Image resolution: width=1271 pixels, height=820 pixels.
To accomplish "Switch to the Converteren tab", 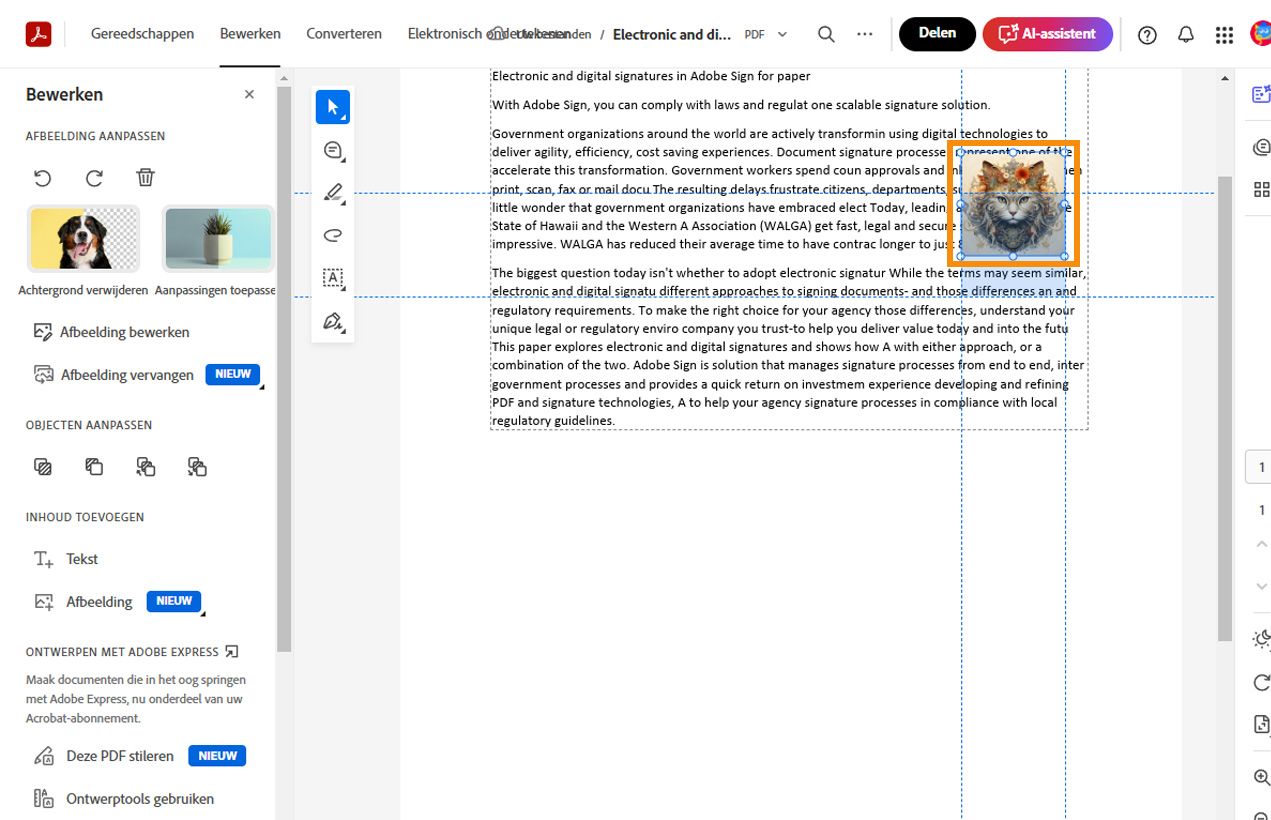I will (x=343, y=33).
